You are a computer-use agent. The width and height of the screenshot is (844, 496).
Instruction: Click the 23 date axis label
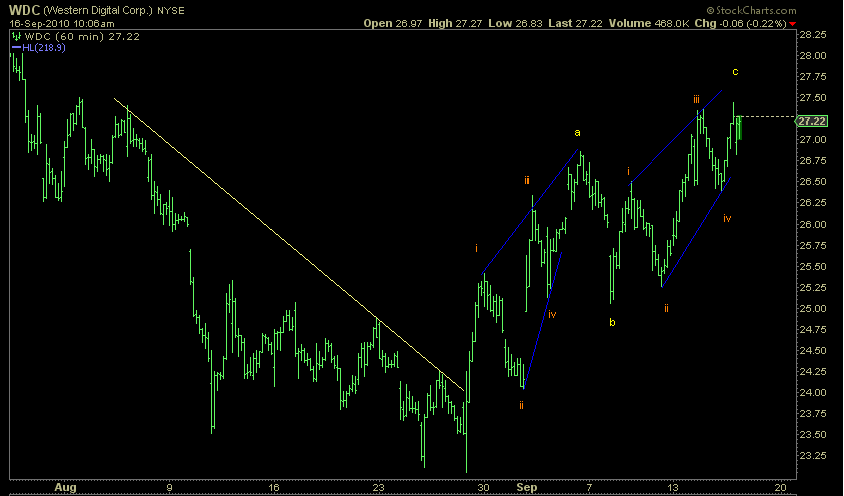(x=379, y=487)
